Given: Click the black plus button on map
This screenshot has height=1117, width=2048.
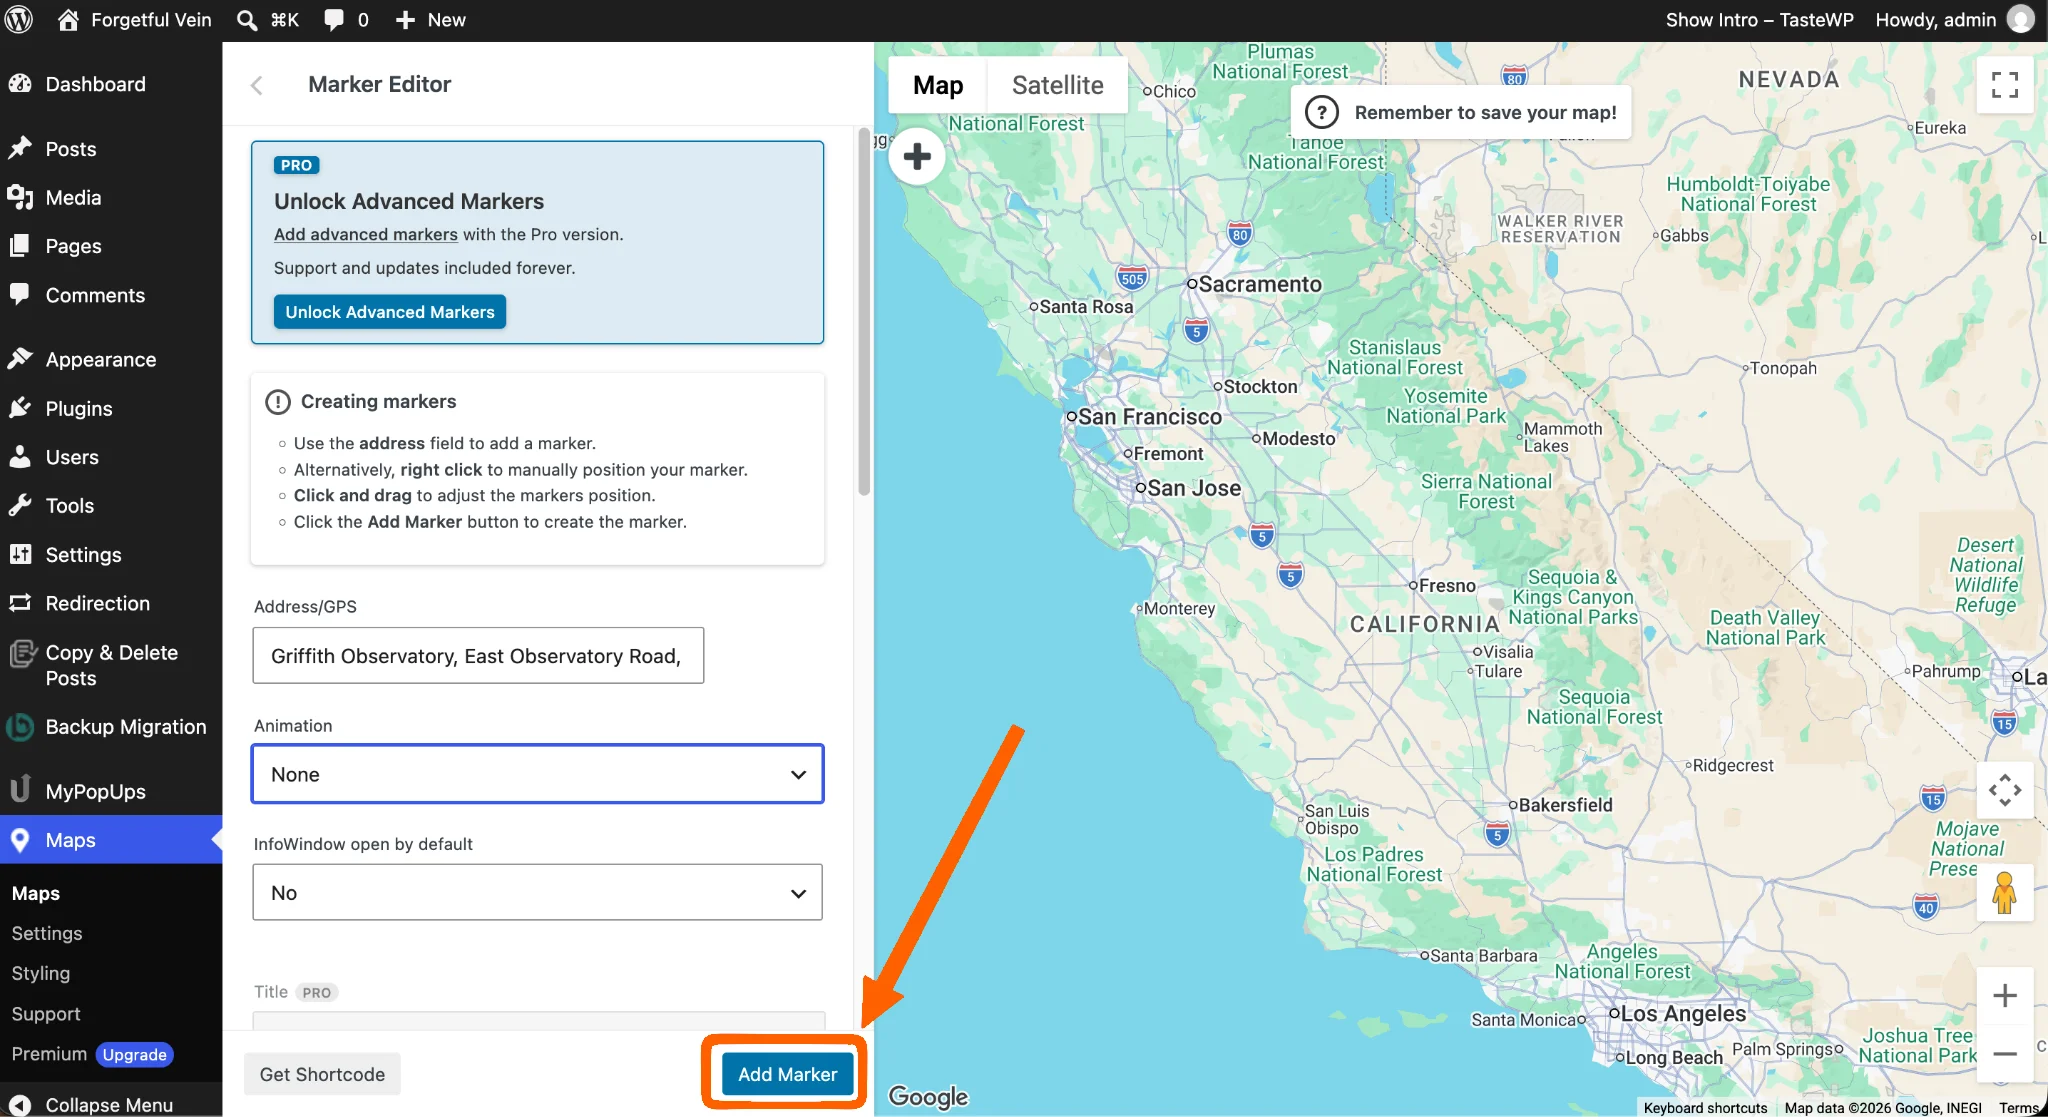Looking at the screenshot, I should 917,156.
